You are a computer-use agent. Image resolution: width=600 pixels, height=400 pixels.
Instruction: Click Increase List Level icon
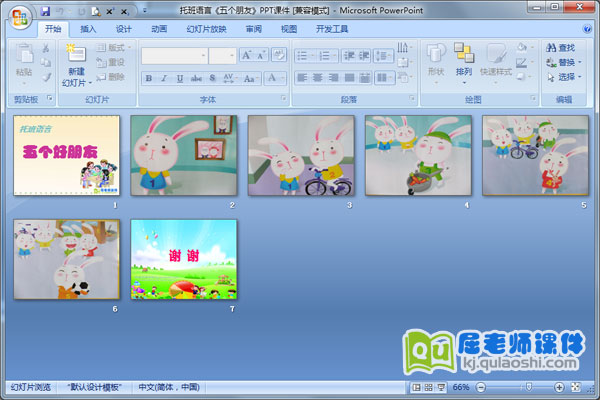coord(364,56)
